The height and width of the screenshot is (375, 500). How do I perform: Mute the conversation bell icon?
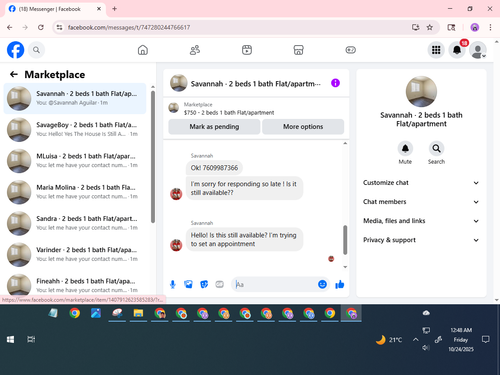(x=405, y=148)
